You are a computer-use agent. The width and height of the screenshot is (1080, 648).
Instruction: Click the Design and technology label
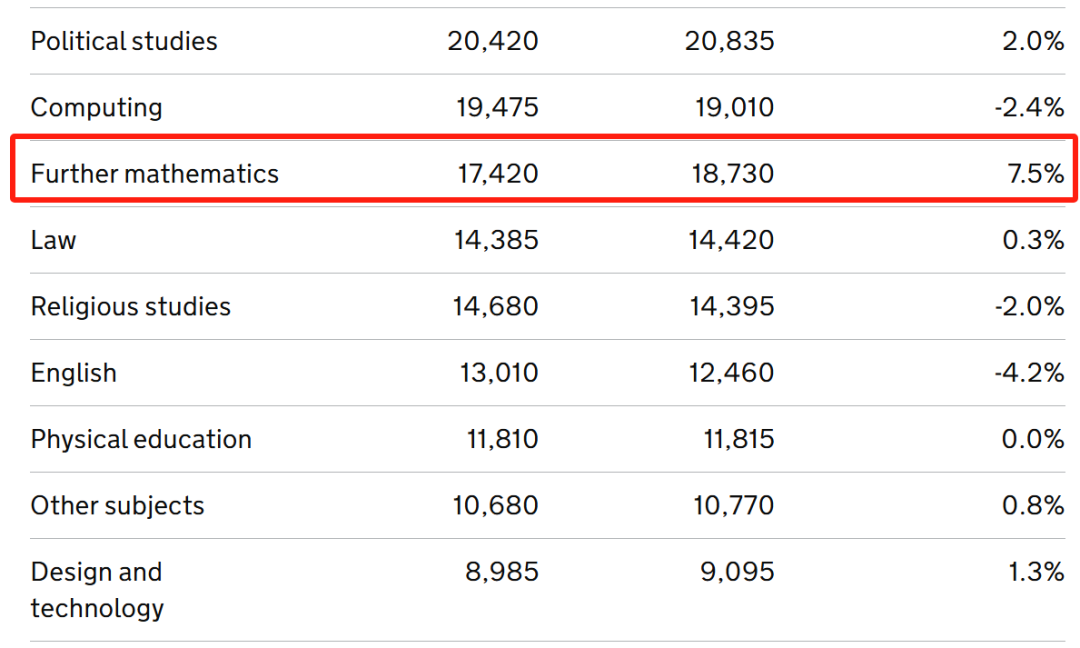pyautogui.click(x=97, y=590)
